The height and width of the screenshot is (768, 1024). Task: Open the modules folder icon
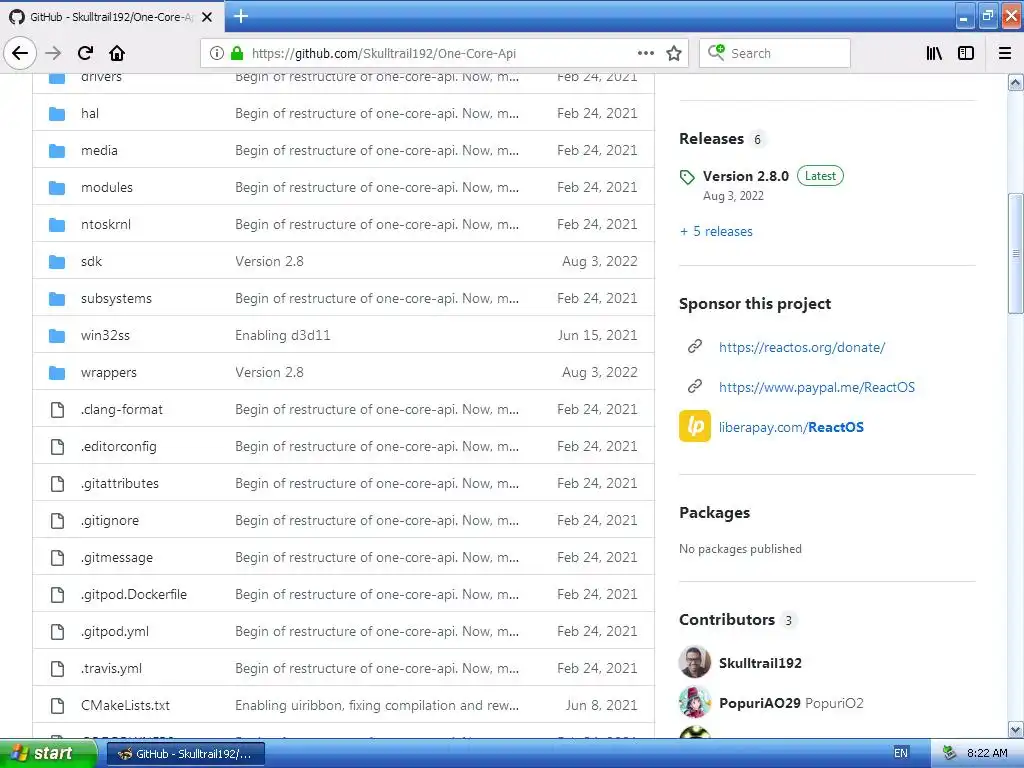[57, 188]
